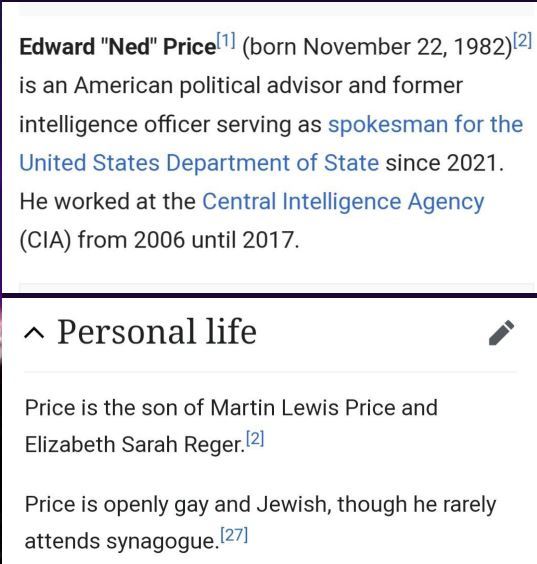Click the '2006 until 2017' text
This screenshot has height=564, width=537.
[214, 240]
